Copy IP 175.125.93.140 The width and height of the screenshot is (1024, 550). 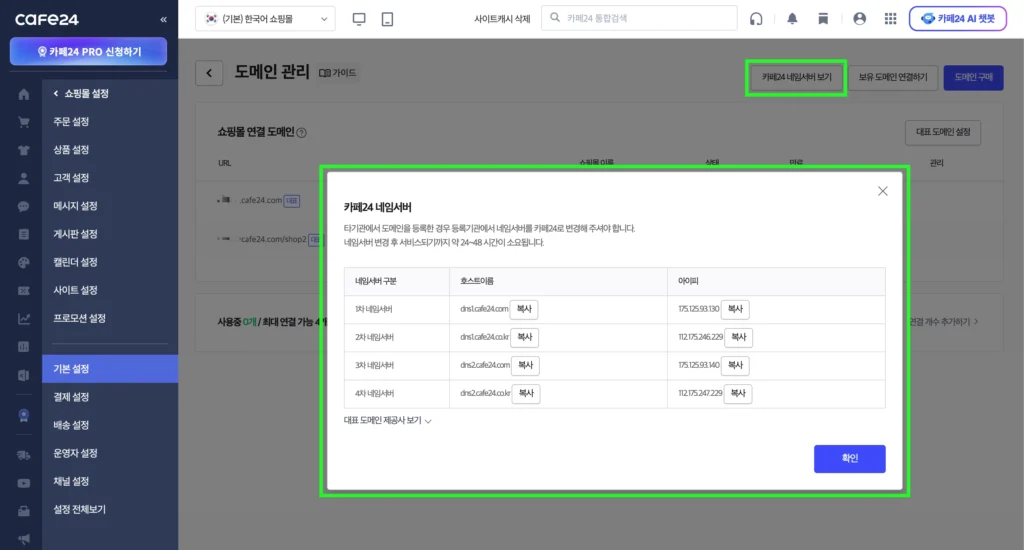coord(735,365)
